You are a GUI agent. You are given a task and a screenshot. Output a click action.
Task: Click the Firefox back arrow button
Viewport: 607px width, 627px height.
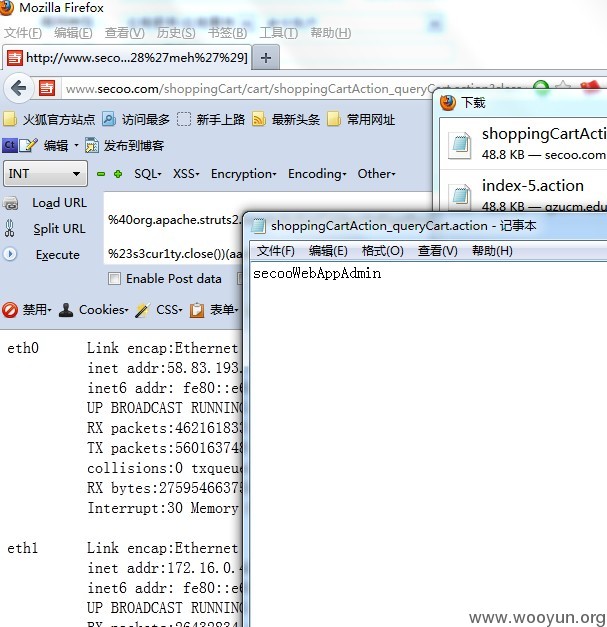[x=18, y=88]
